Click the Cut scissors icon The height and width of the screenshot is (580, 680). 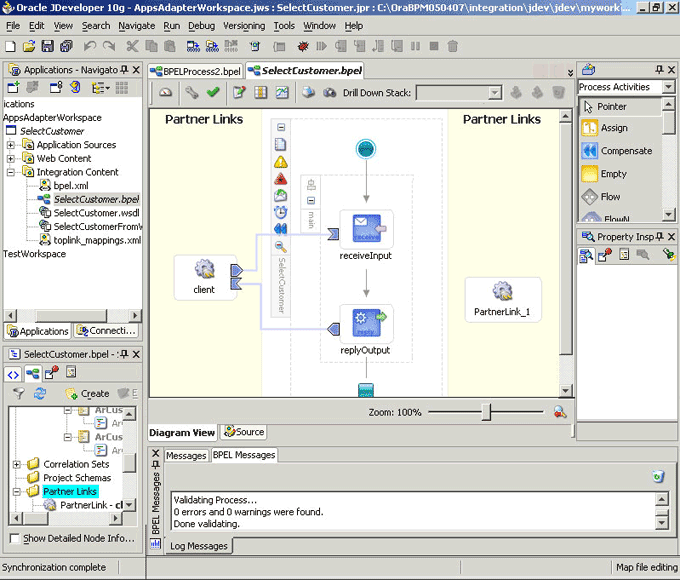pyautogui.click(x=132, y=46)
